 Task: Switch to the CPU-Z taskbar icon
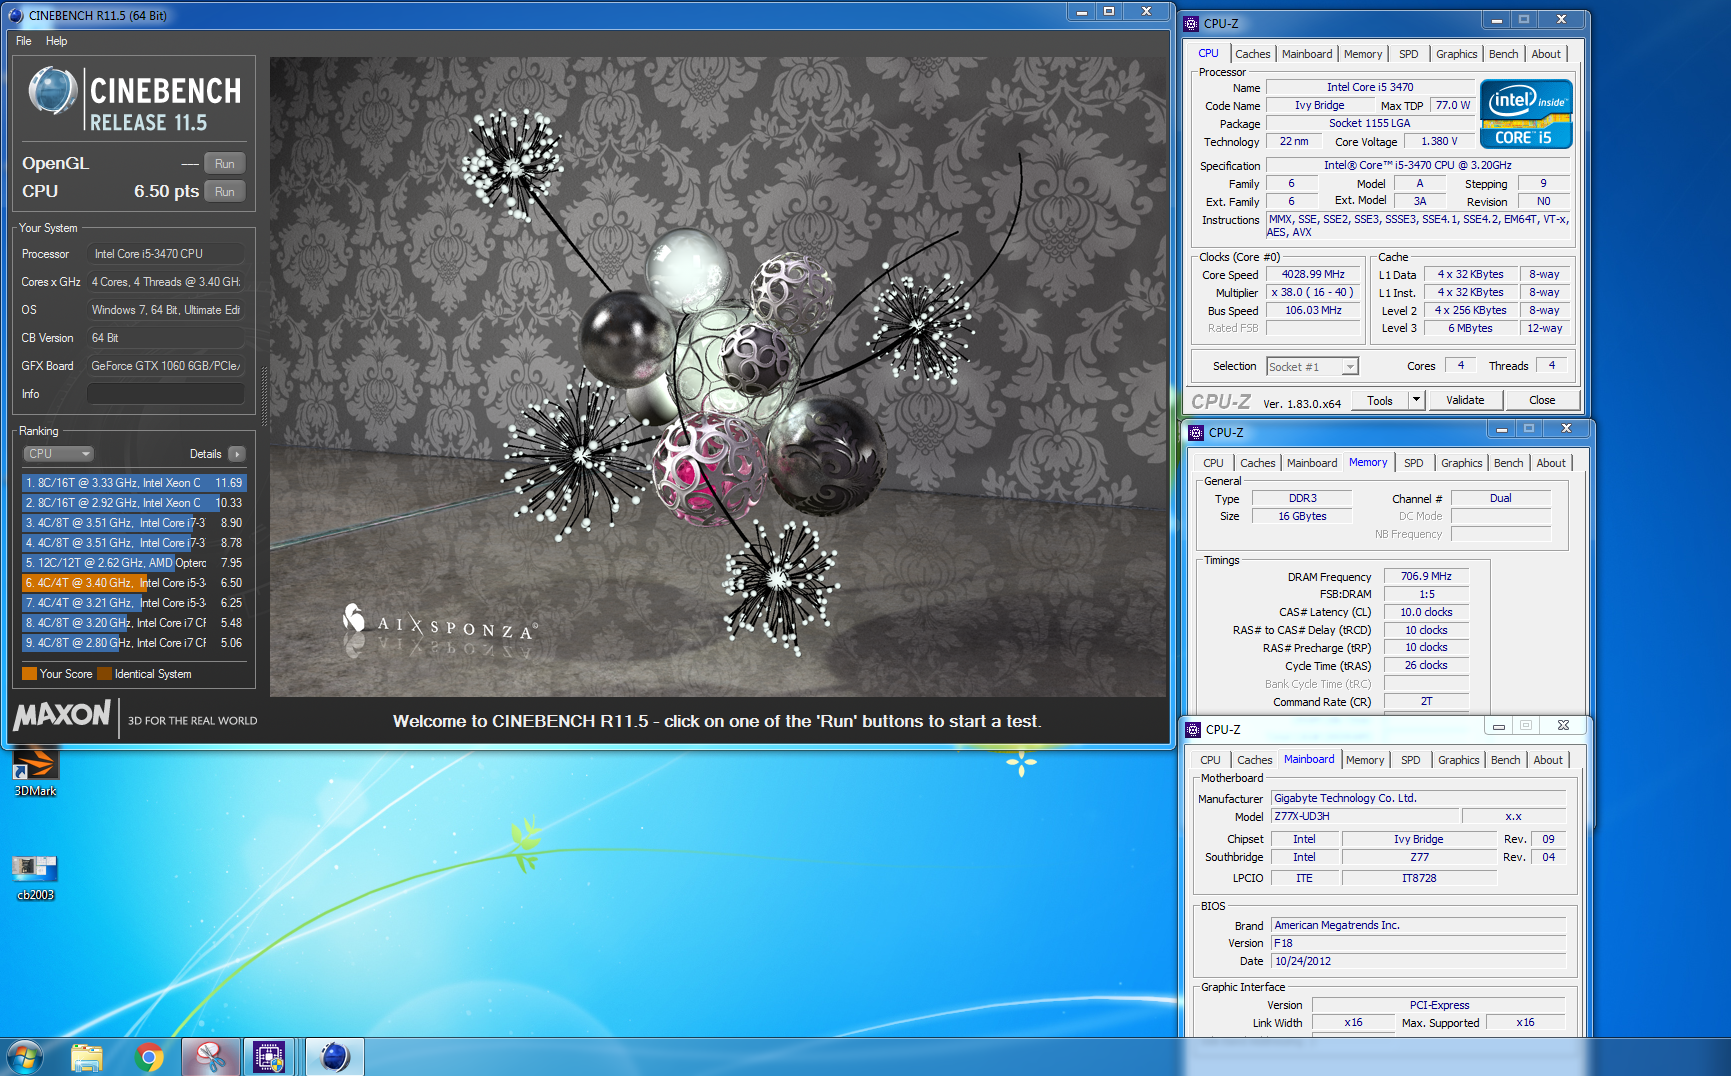(x=269, y=1057)
